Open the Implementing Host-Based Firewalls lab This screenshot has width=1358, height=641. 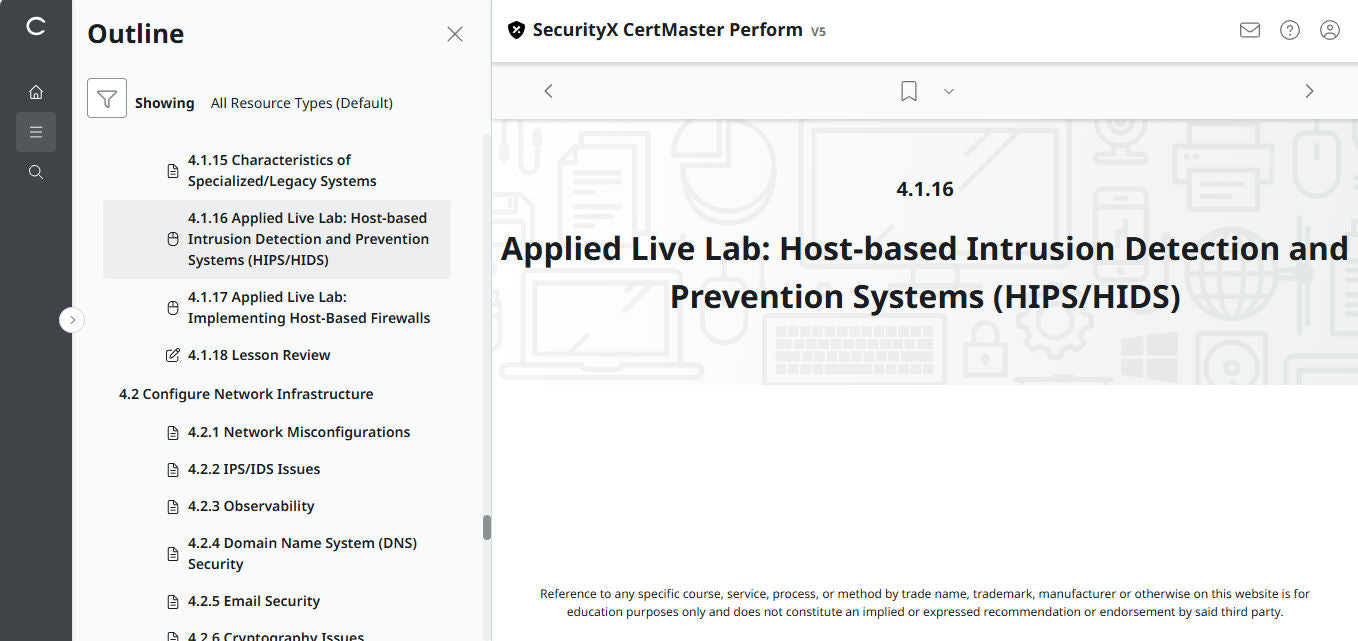pyautogui.click(x=307, y=307)
